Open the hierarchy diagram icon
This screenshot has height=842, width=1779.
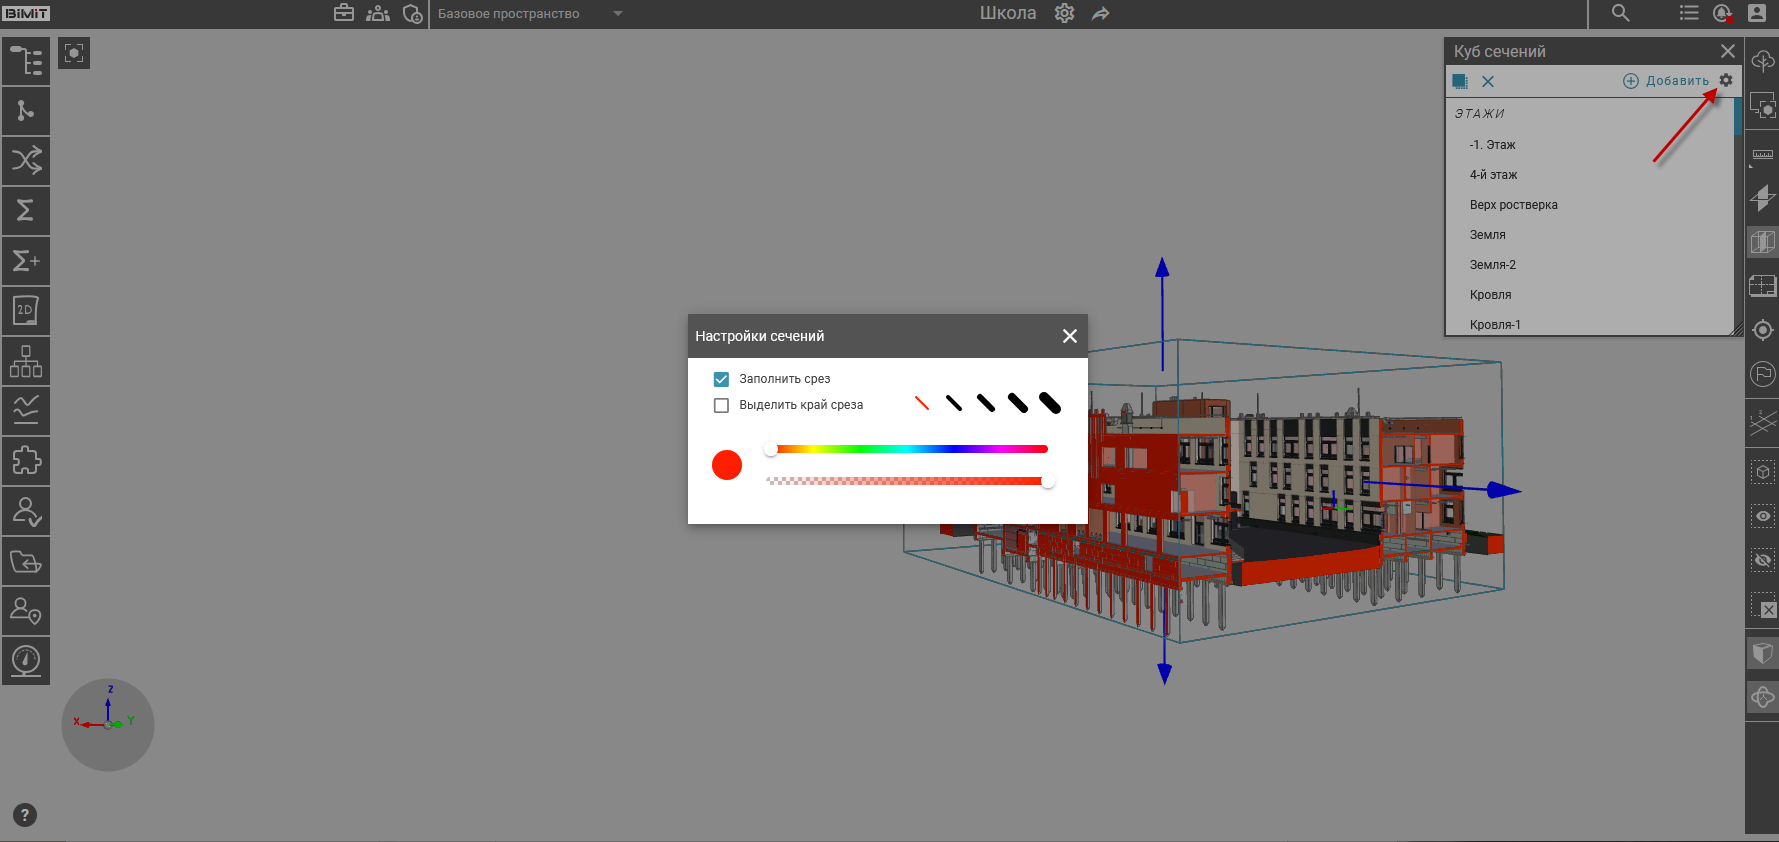pyautogui.click(x=26, y=361)
